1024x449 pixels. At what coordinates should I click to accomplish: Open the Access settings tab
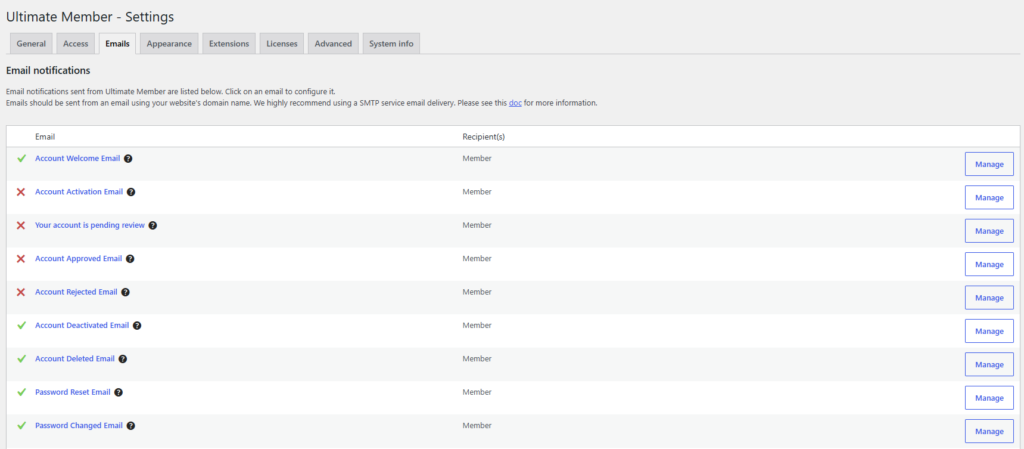tap(76, 44)
